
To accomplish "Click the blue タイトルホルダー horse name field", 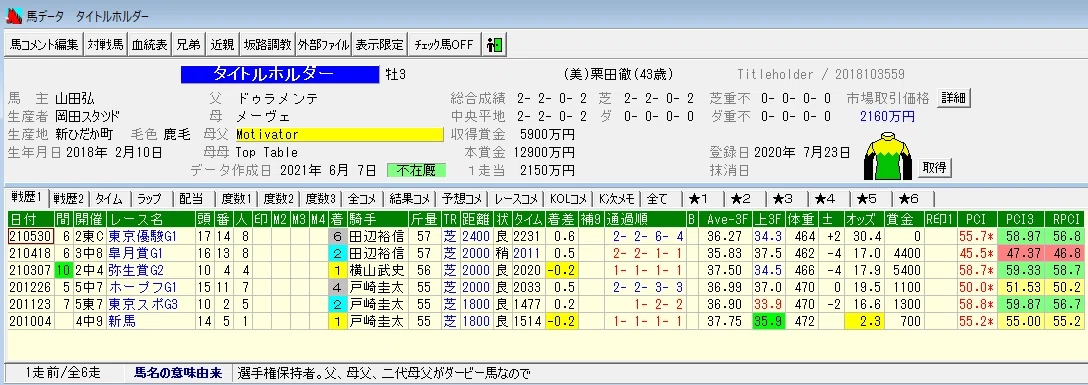I will click(x=280, y=74).
